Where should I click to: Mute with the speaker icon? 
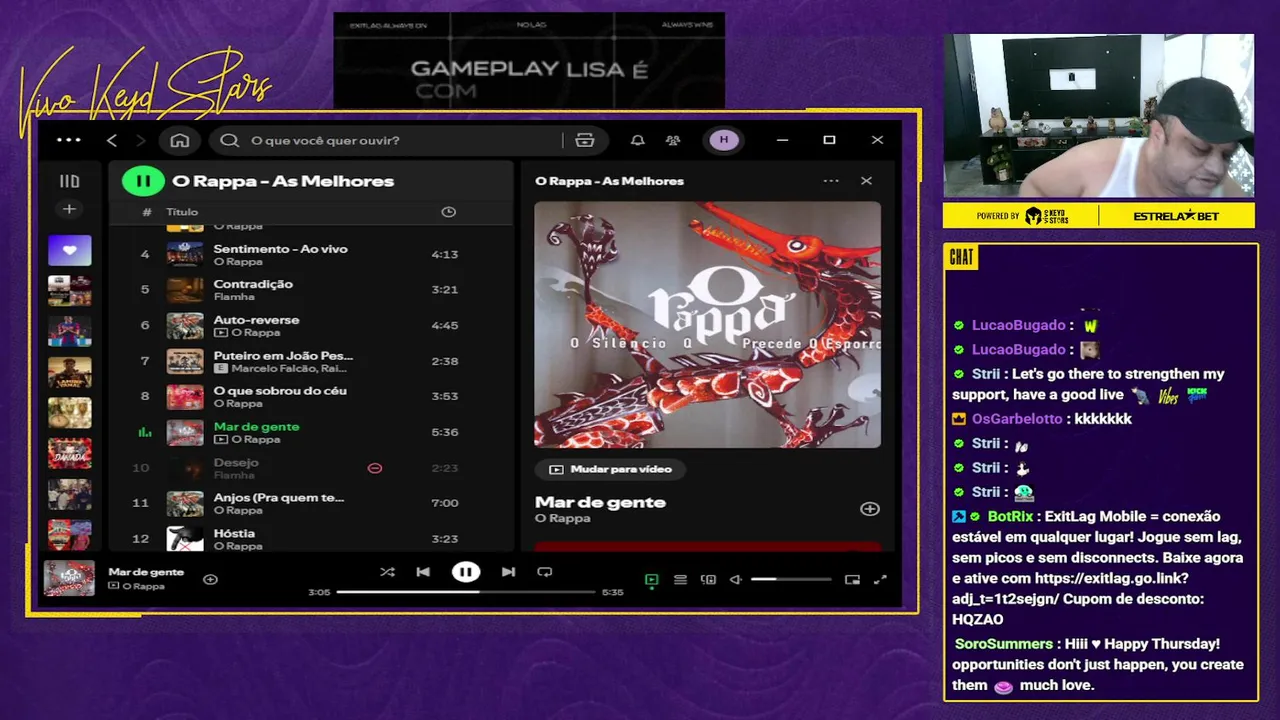736,579
